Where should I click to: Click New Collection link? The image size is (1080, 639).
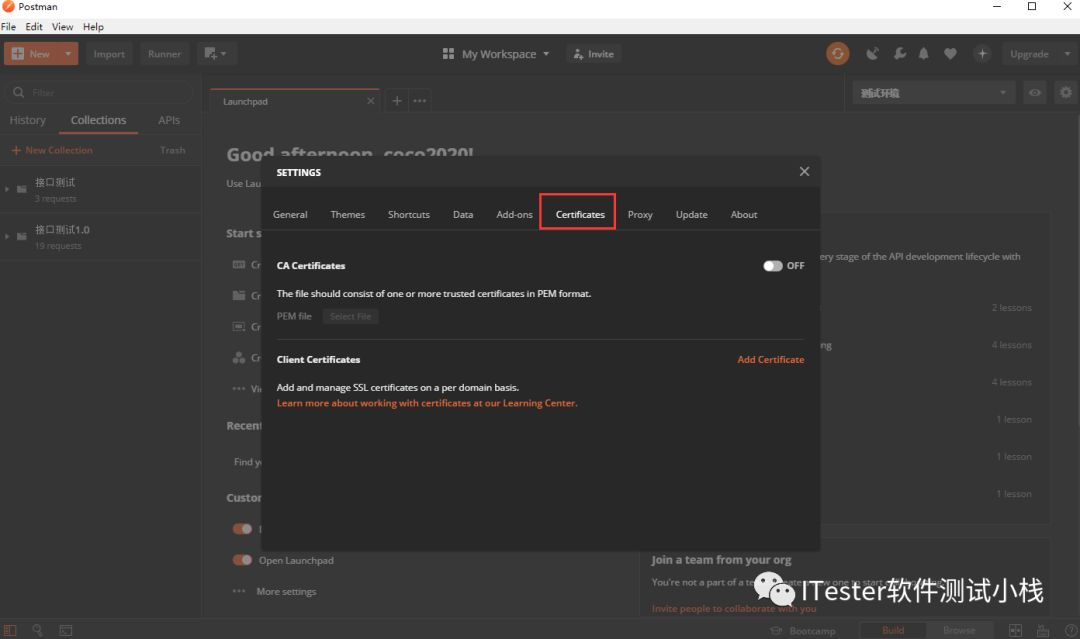click(x=52, y=150)
